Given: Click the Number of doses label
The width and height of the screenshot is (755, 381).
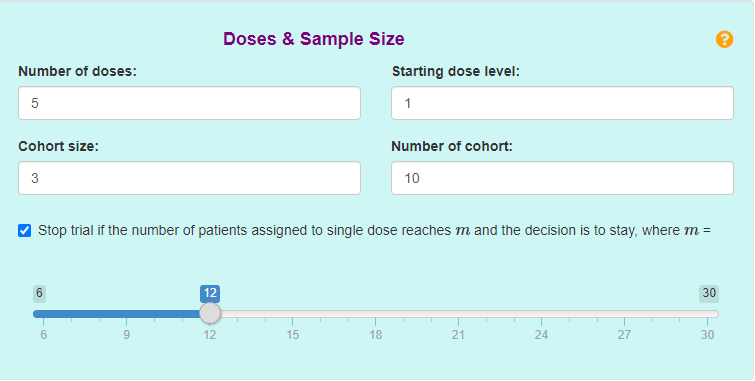Looking at the screenshot, I should 78,71.
